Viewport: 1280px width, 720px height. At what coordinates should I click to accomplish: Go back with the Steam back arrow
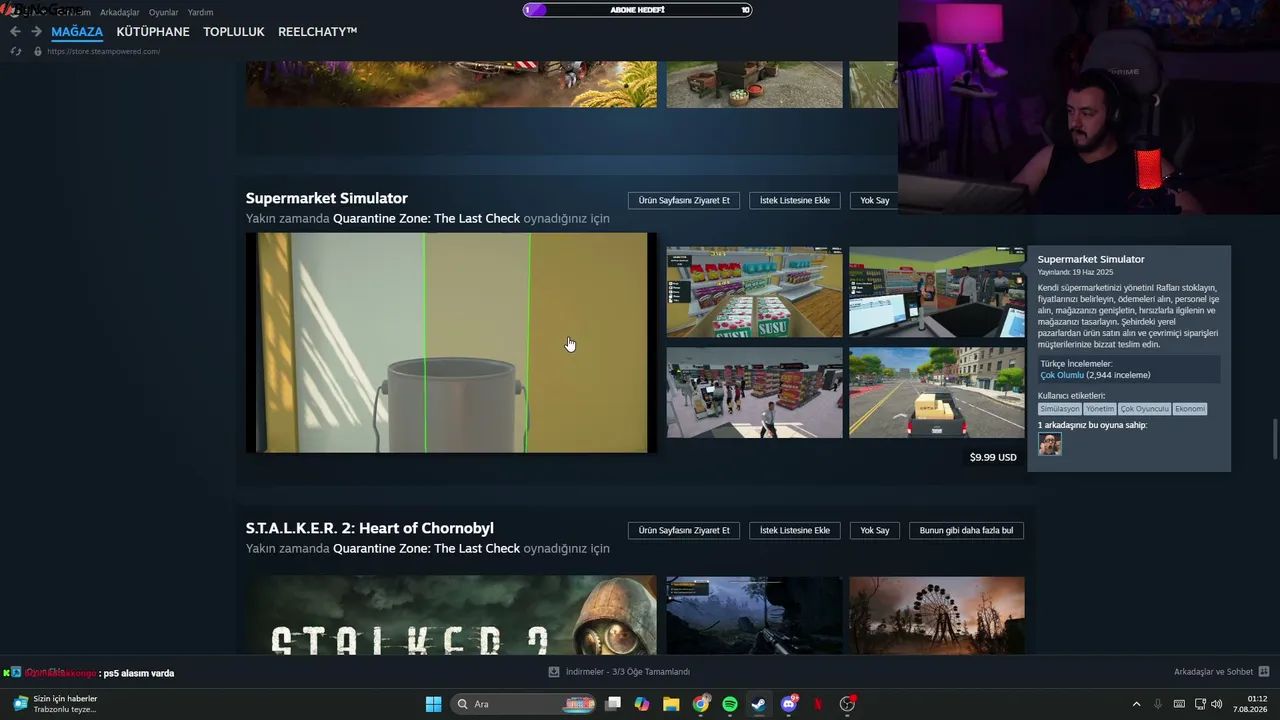15,32
